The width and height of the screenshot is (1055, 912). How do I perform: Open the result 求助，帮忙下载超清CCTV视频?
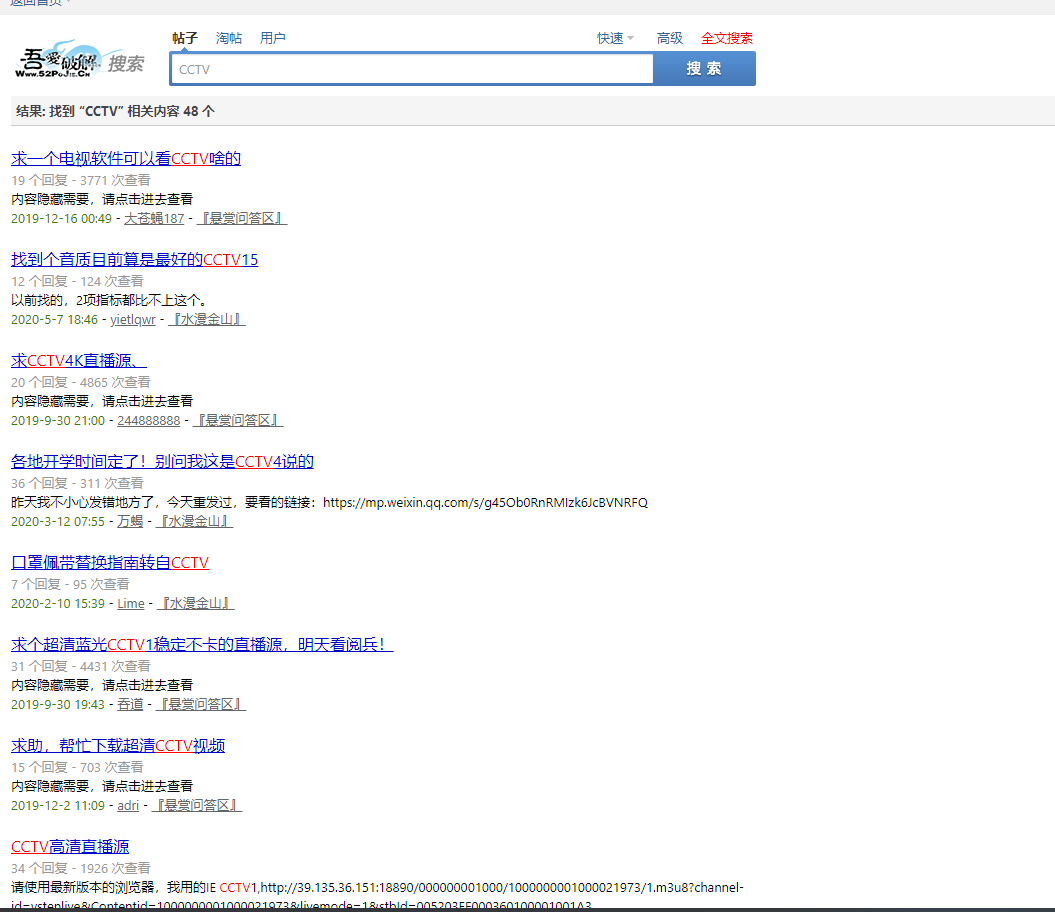[118, 745]
